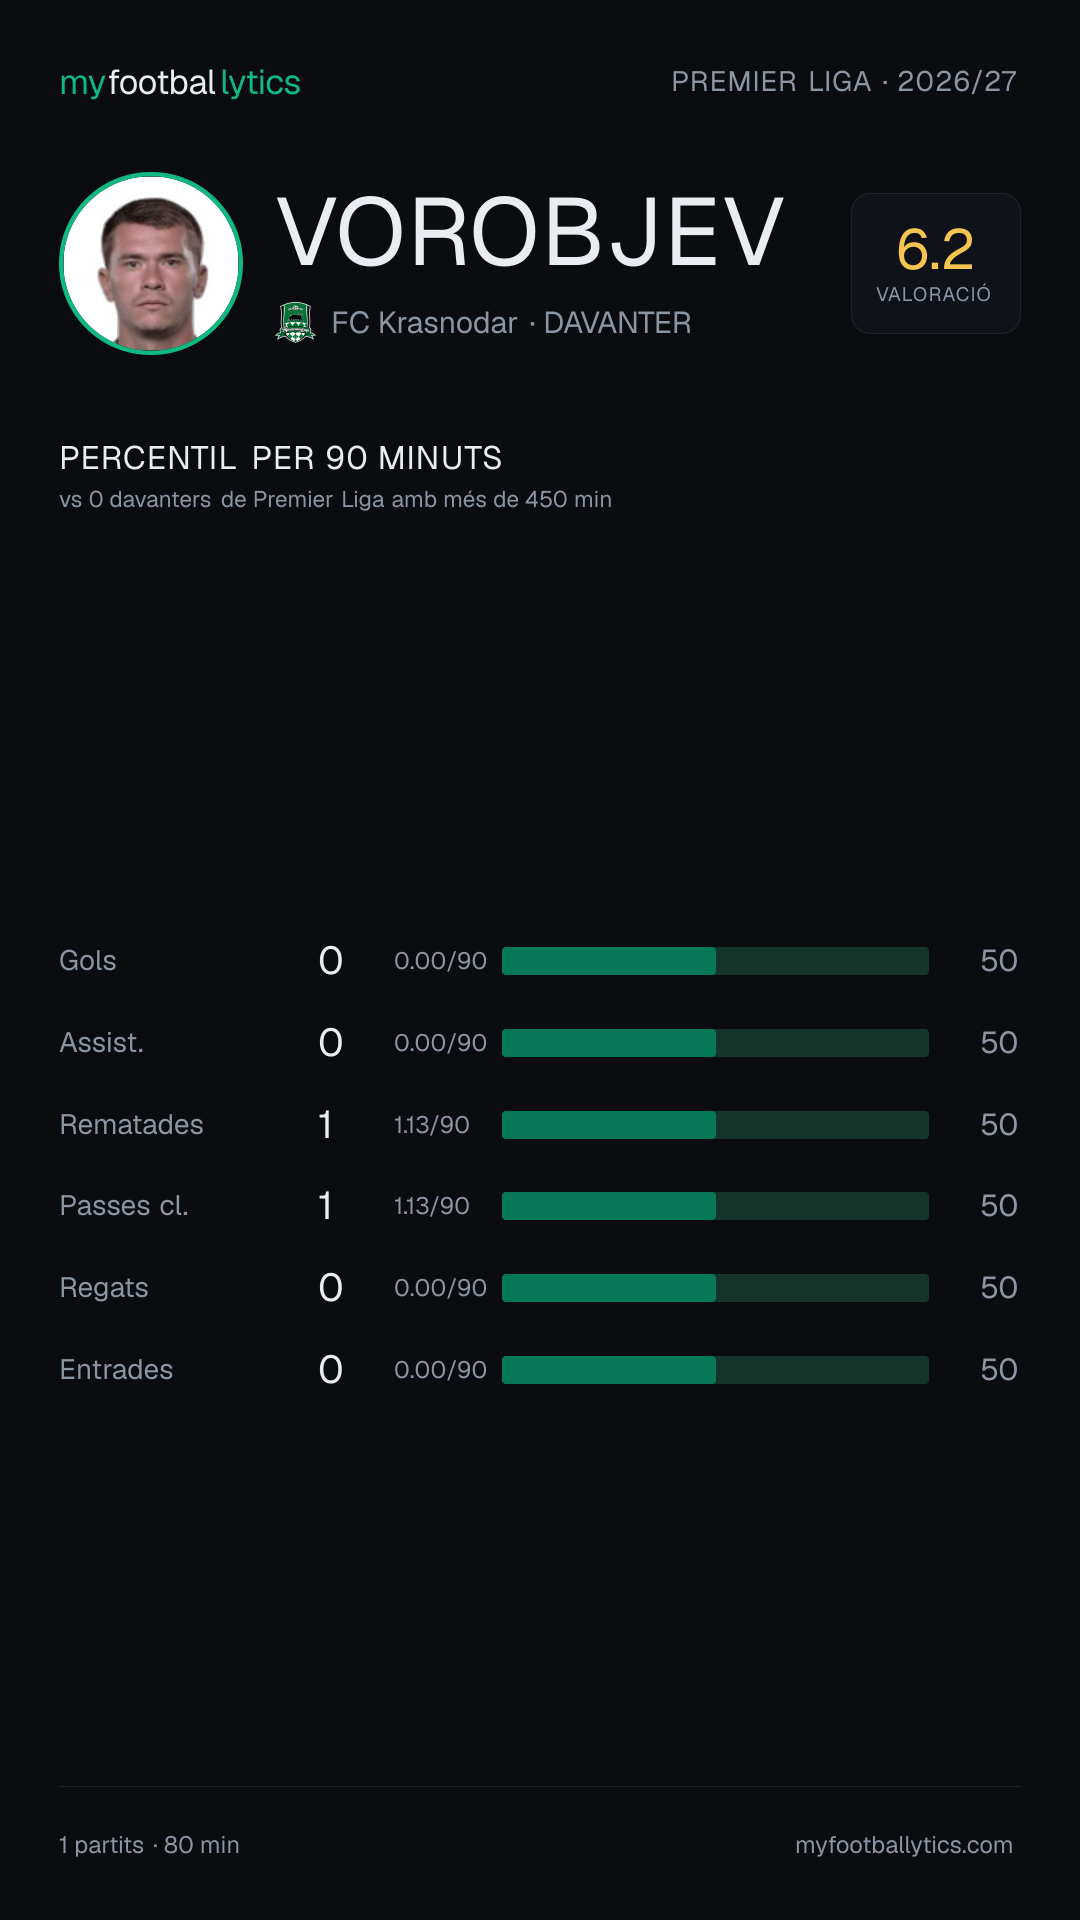The height and width of the screenshot is (1920, 1080).
Task: Click the Passes cl. percentile bar
Action: click(x=715, y=1206)
